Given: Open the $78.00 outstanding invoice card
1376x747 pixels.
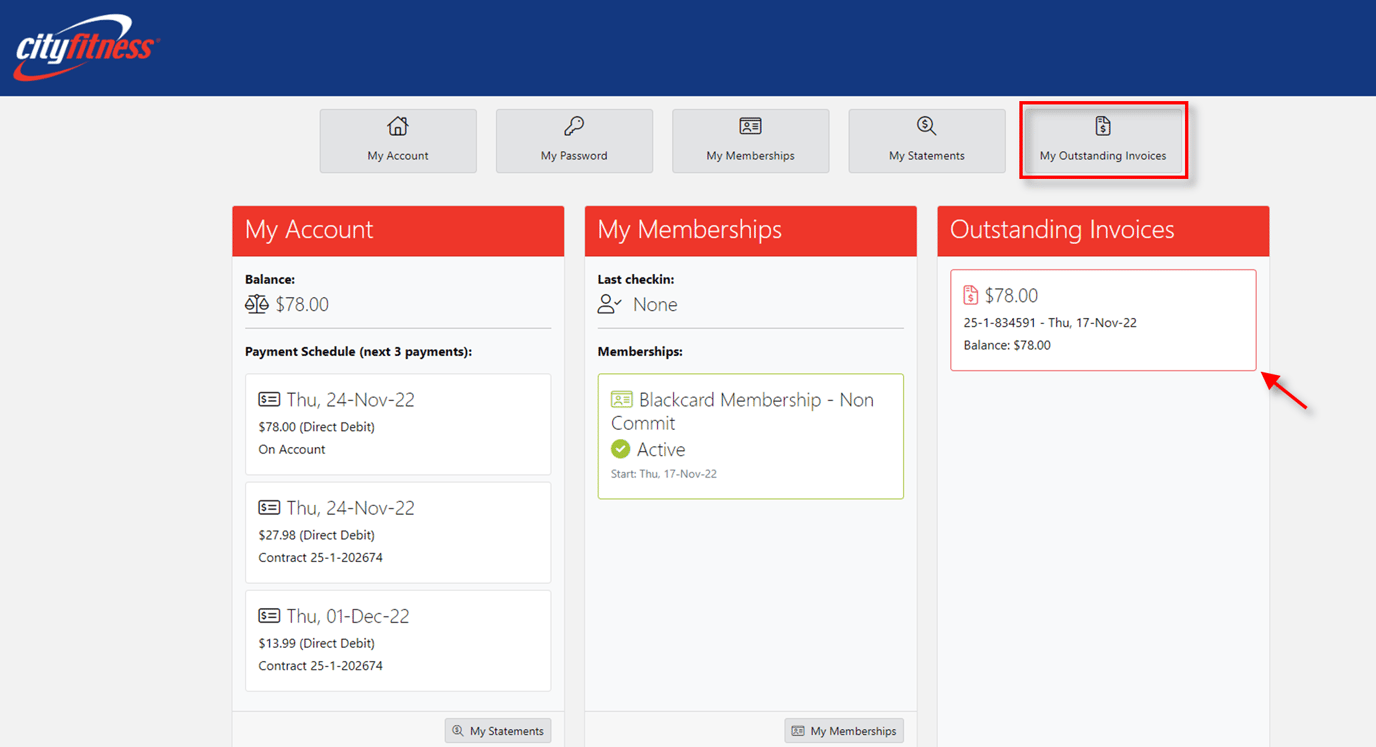Looking at the screenshot, I should click(1103, 320).
